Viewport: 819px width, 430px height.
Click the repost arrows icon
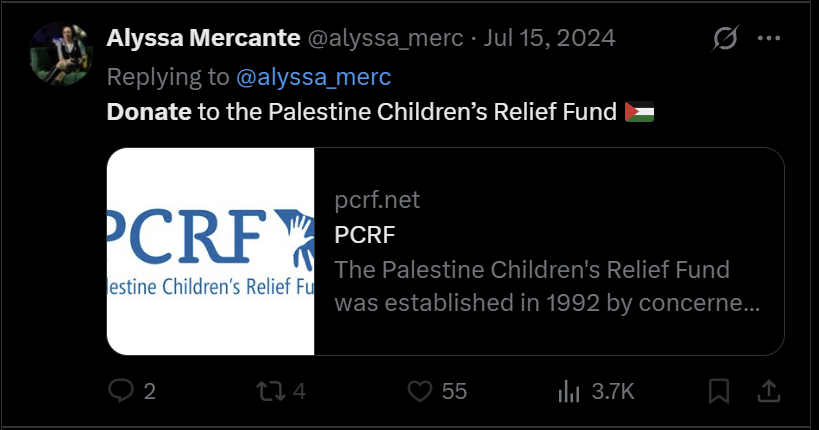coord(271,391)
